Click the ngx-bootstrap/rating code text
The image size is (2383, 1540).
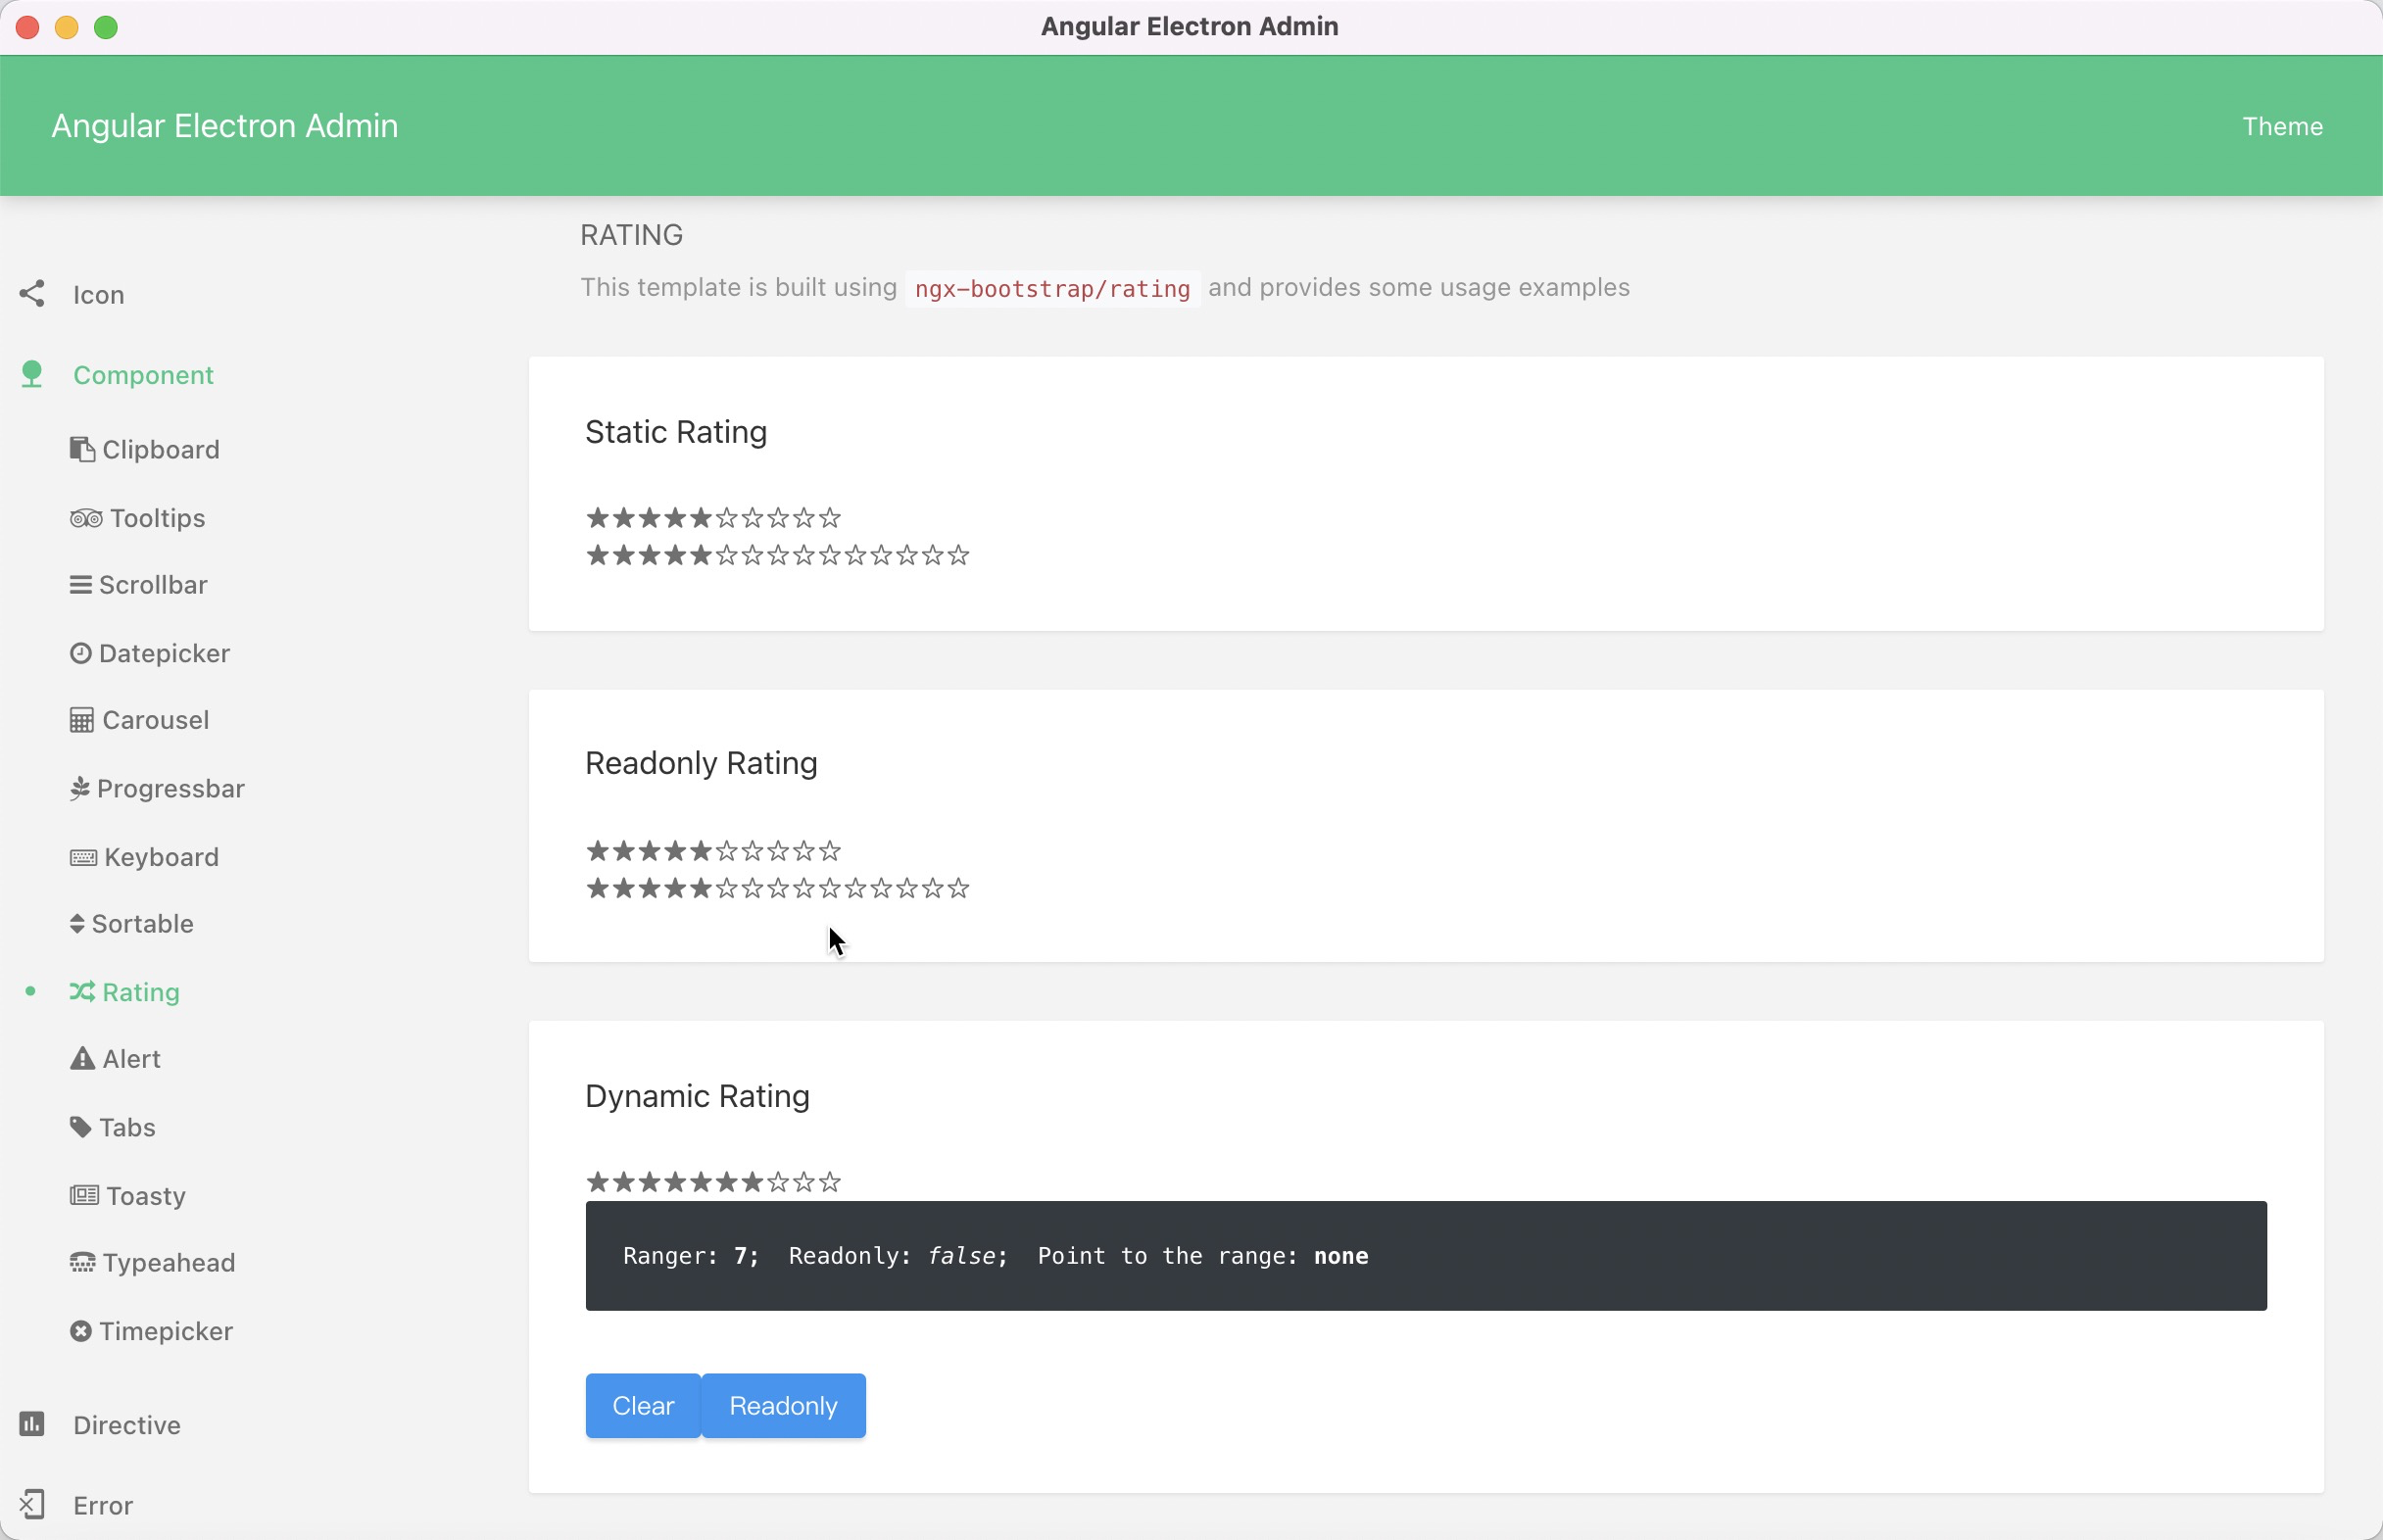tap(1052, 289)
